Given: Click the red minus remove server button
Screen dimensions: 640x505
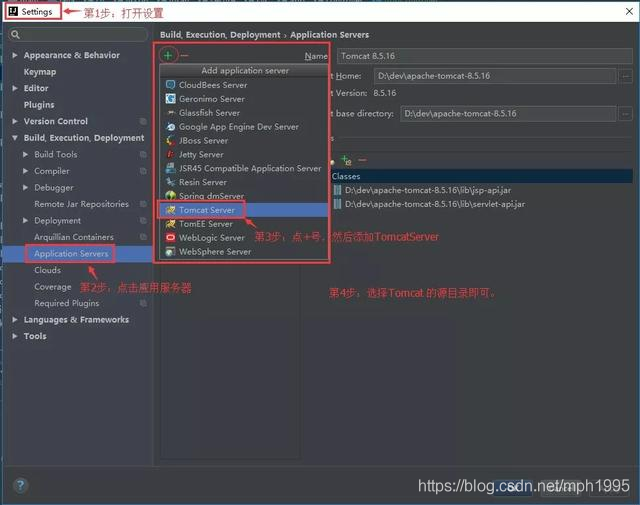Looking at the screenshot, I should click(184, 55).
